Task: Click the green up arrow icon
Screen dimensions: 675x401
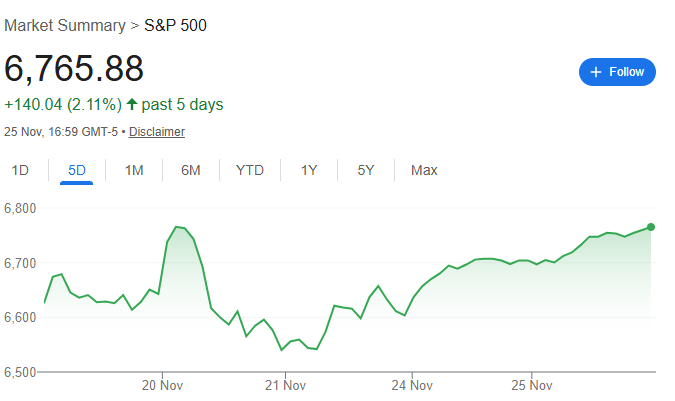Action: point(131,104)
